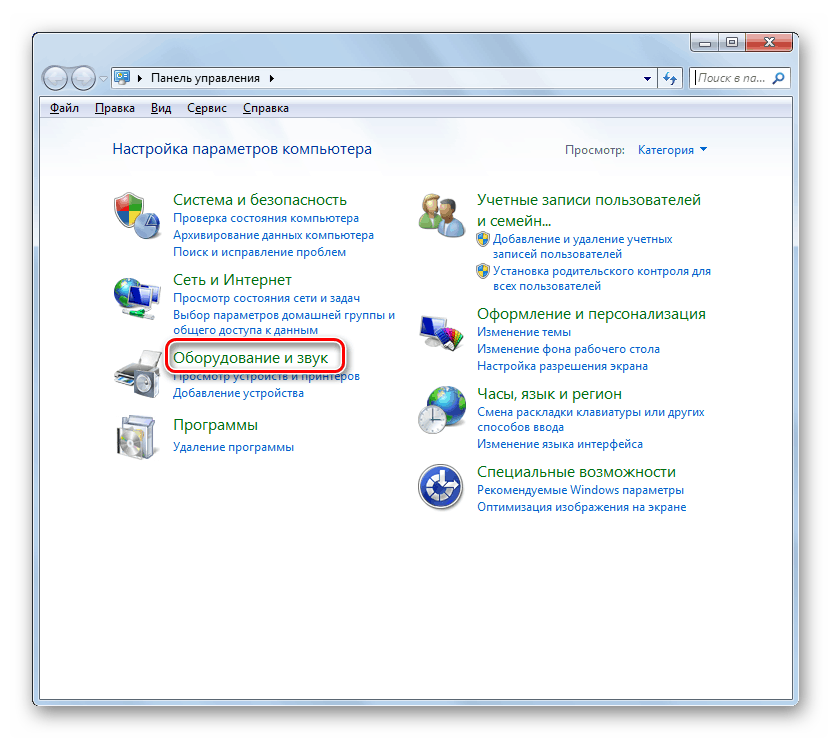Screen dimensions: 832x739
Task: Open Изменение темы link
Action: tap(524, 332)
